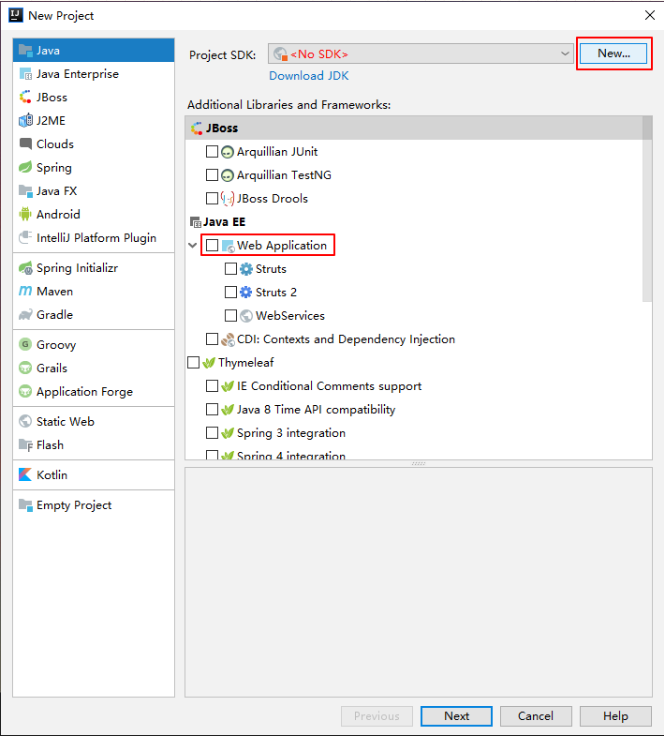The width and height of the screenshot is (664, 736).
Task: Toggle the Thymeleaf framework checkbox
Action: (x=194, y=363)
